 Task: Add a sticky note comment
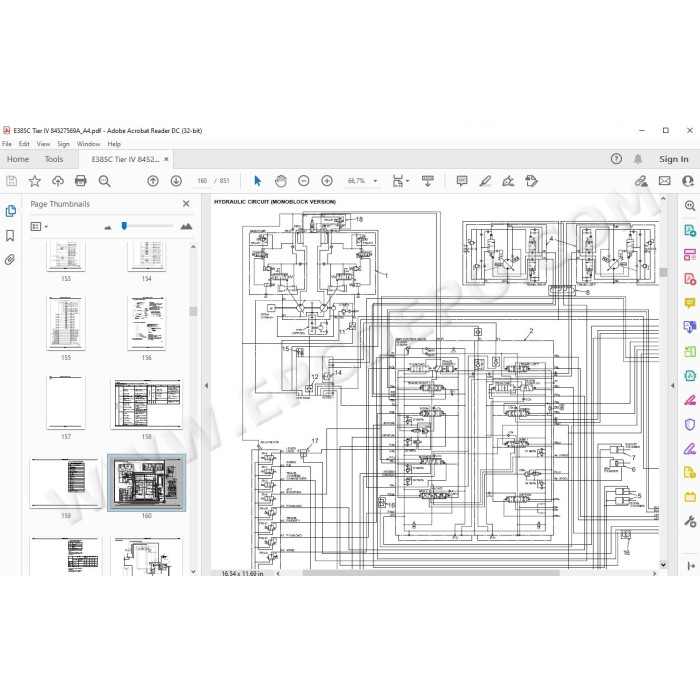click(x=462, y=181)
